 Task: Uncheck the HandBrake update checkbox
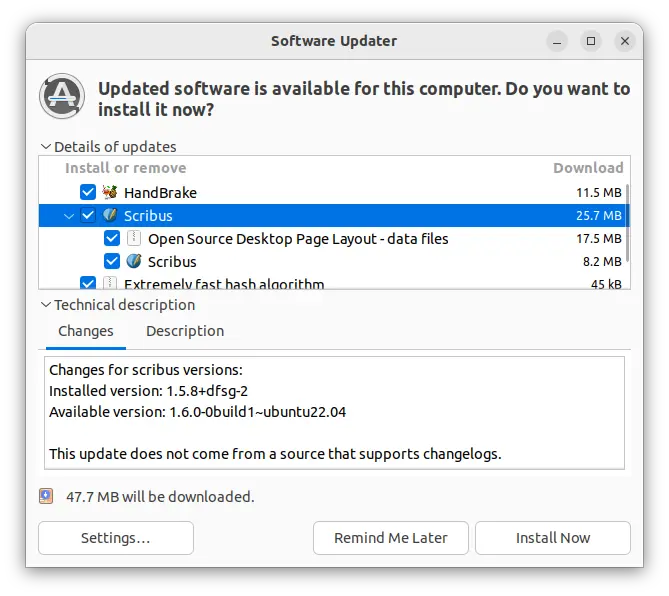tap(88, 192)
